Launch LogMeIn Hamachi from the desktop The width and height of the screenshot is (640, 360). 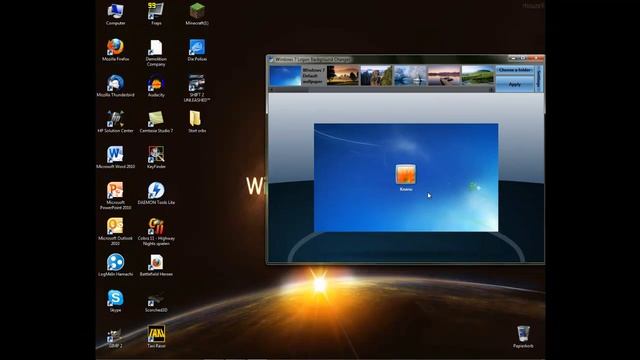pos(116,265)
